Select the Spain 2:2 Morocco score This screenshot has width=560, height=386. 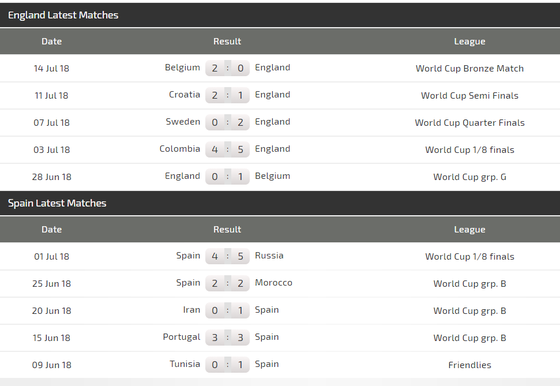click(x=227, y=283)
